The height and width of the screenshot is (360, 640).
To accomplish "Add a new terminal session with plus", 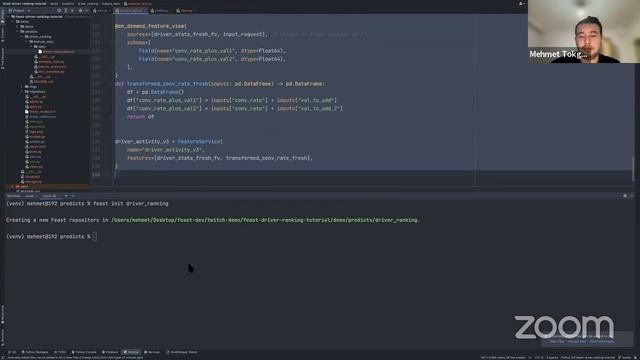I will (x=66, y=196).
